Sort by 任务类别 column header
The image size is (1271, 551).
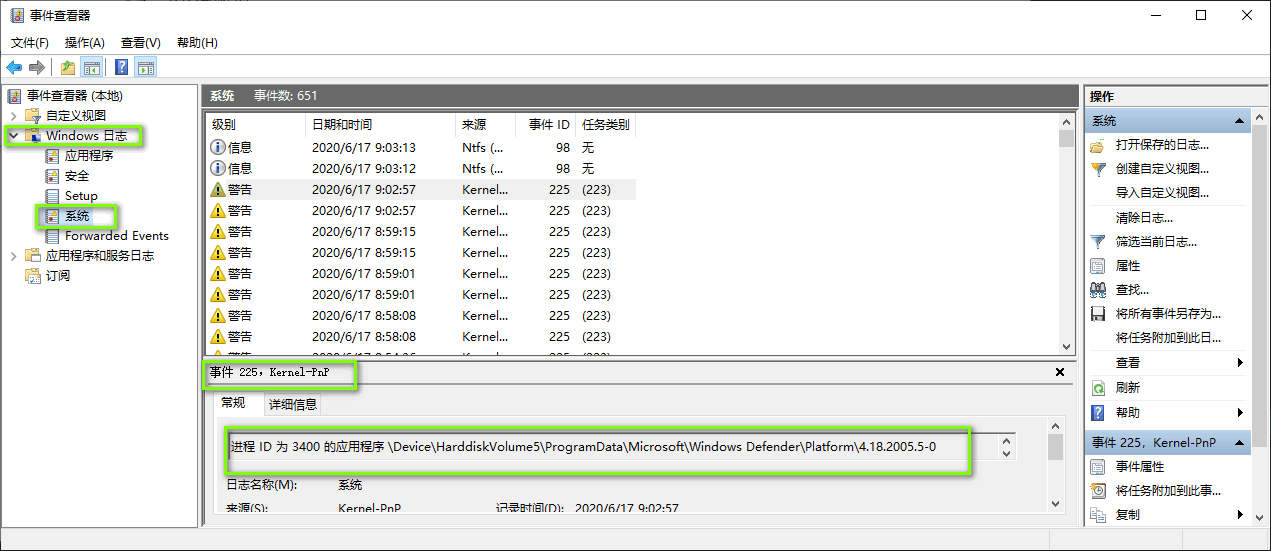pyautogui.click(x=606, y=125)
